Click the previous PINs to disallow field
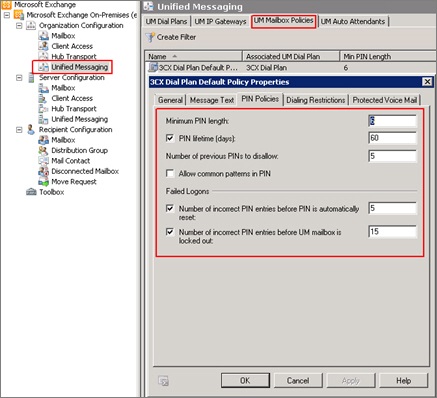This screenshot has width=437, height=398. coord(392,156)
